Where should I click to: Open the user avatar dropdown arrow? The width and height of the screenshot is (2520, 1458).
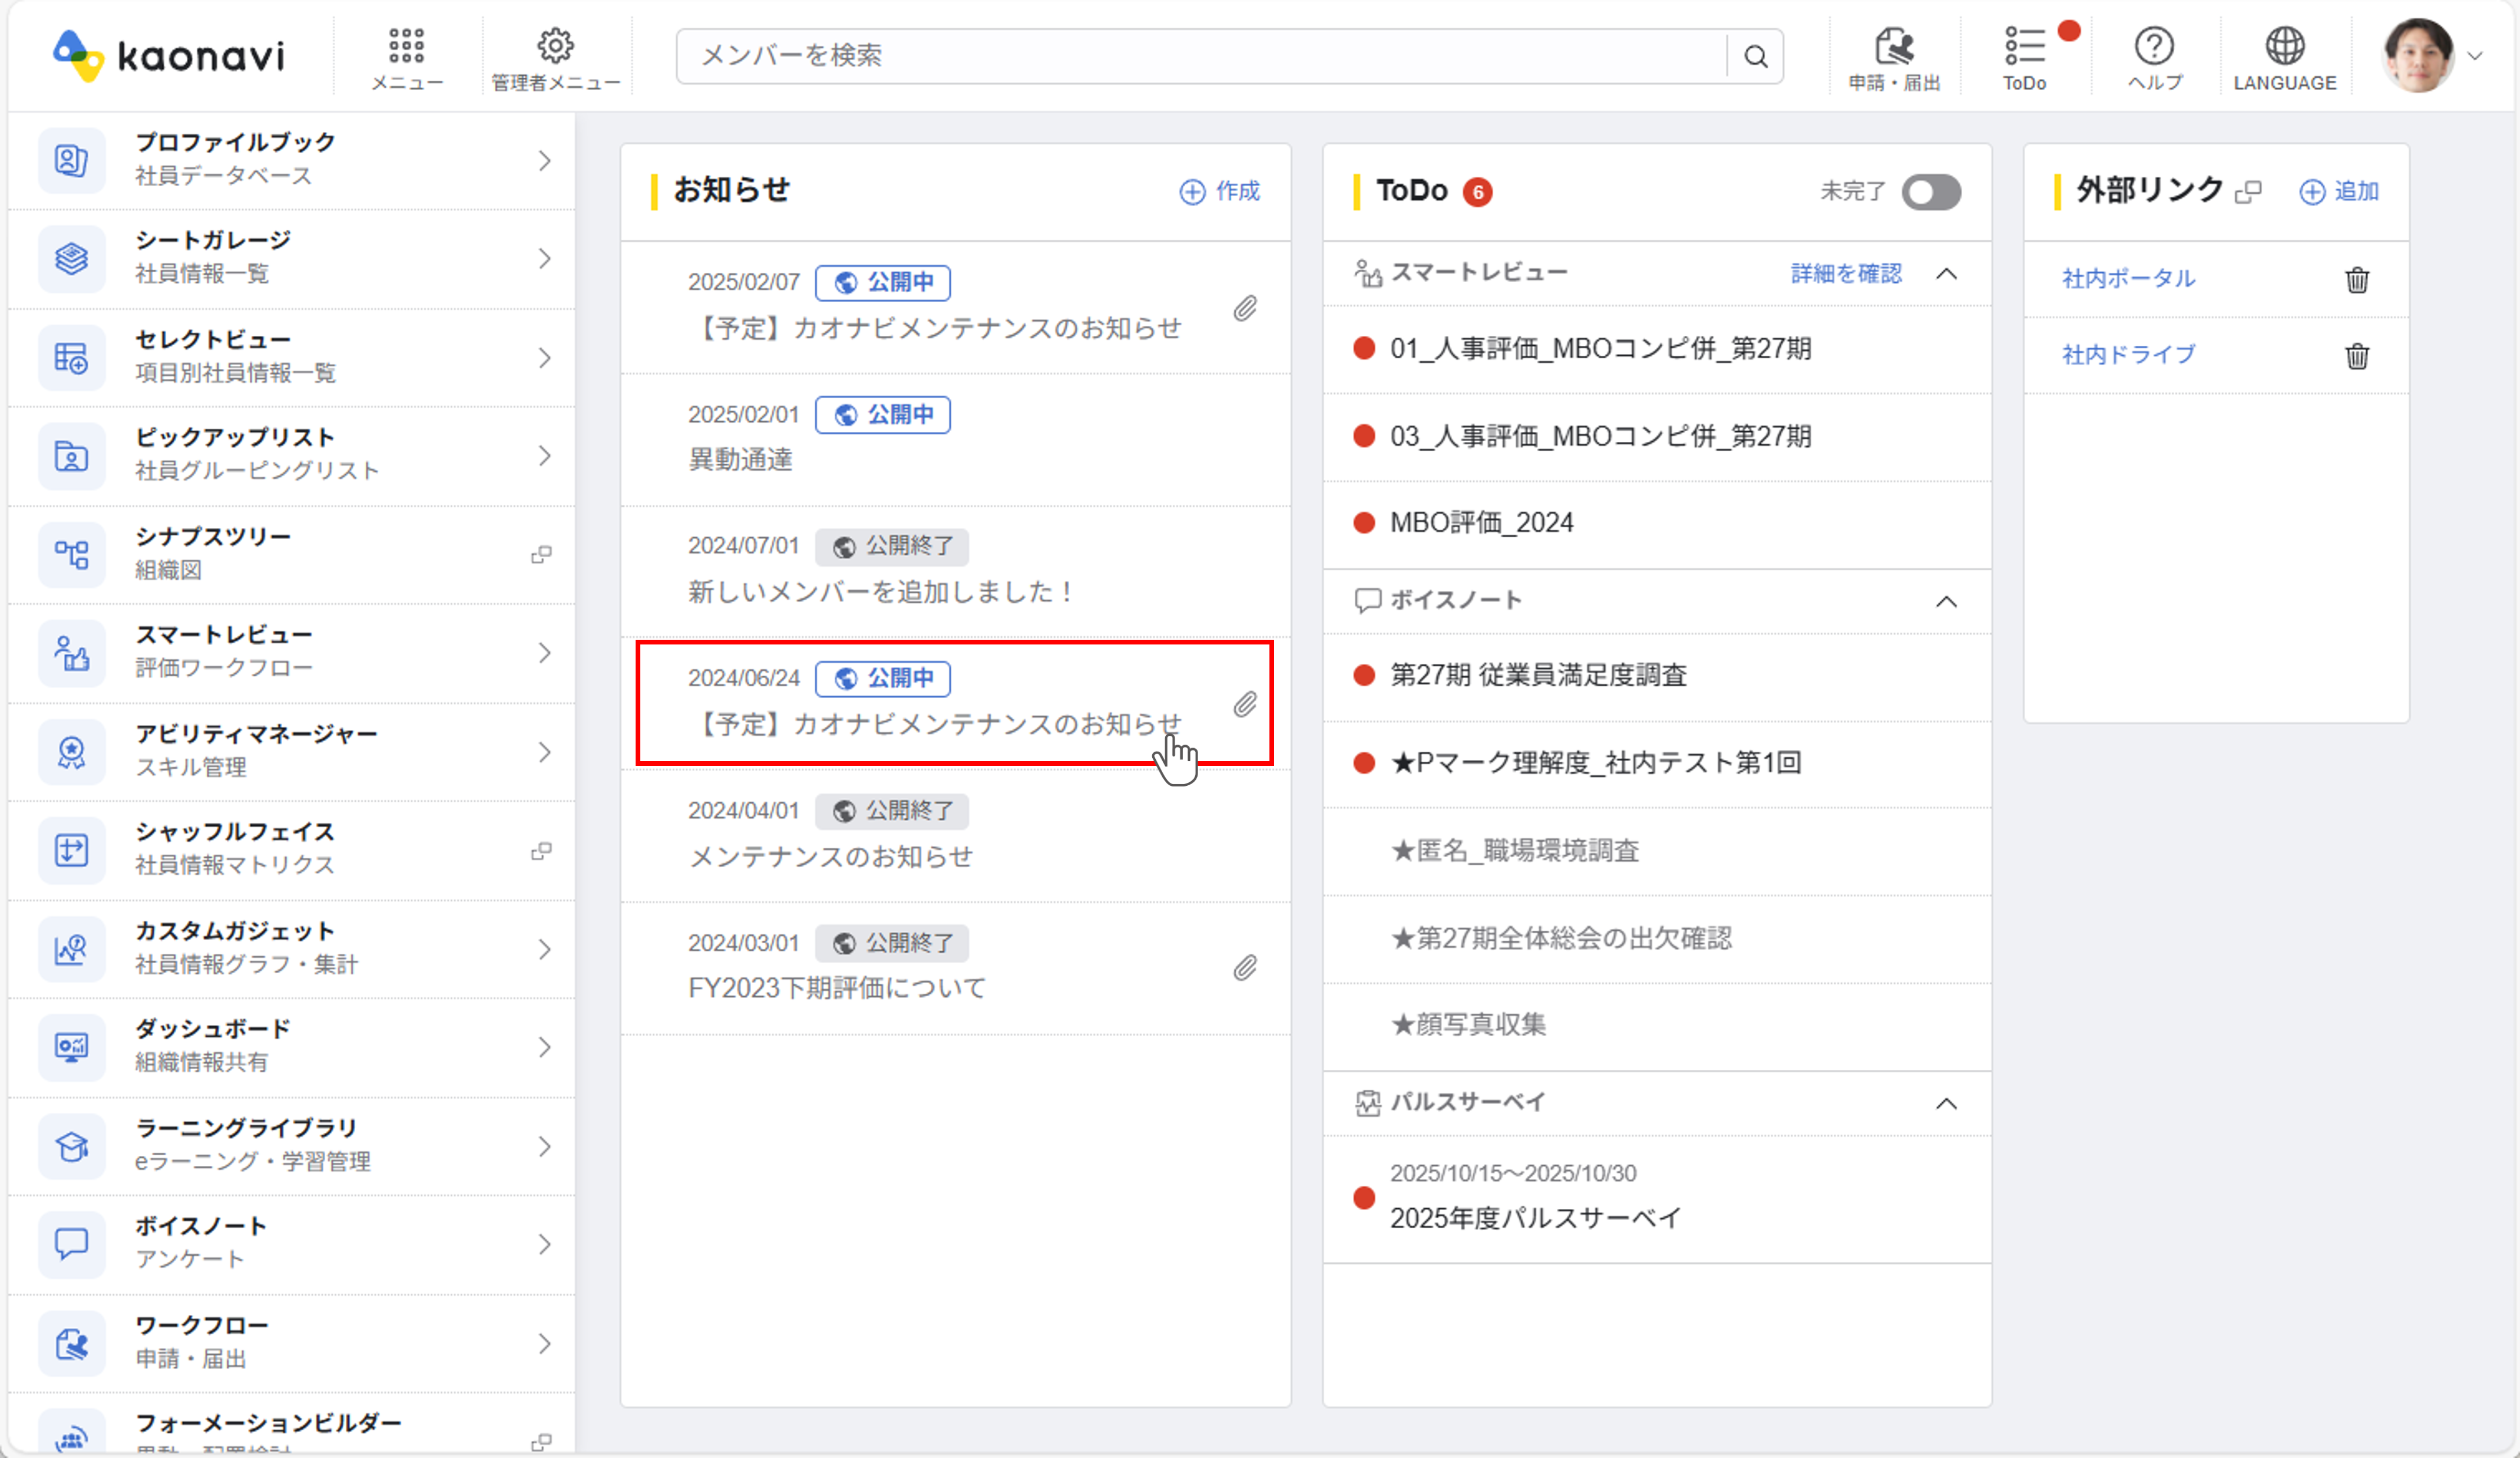coord(2475,56)
